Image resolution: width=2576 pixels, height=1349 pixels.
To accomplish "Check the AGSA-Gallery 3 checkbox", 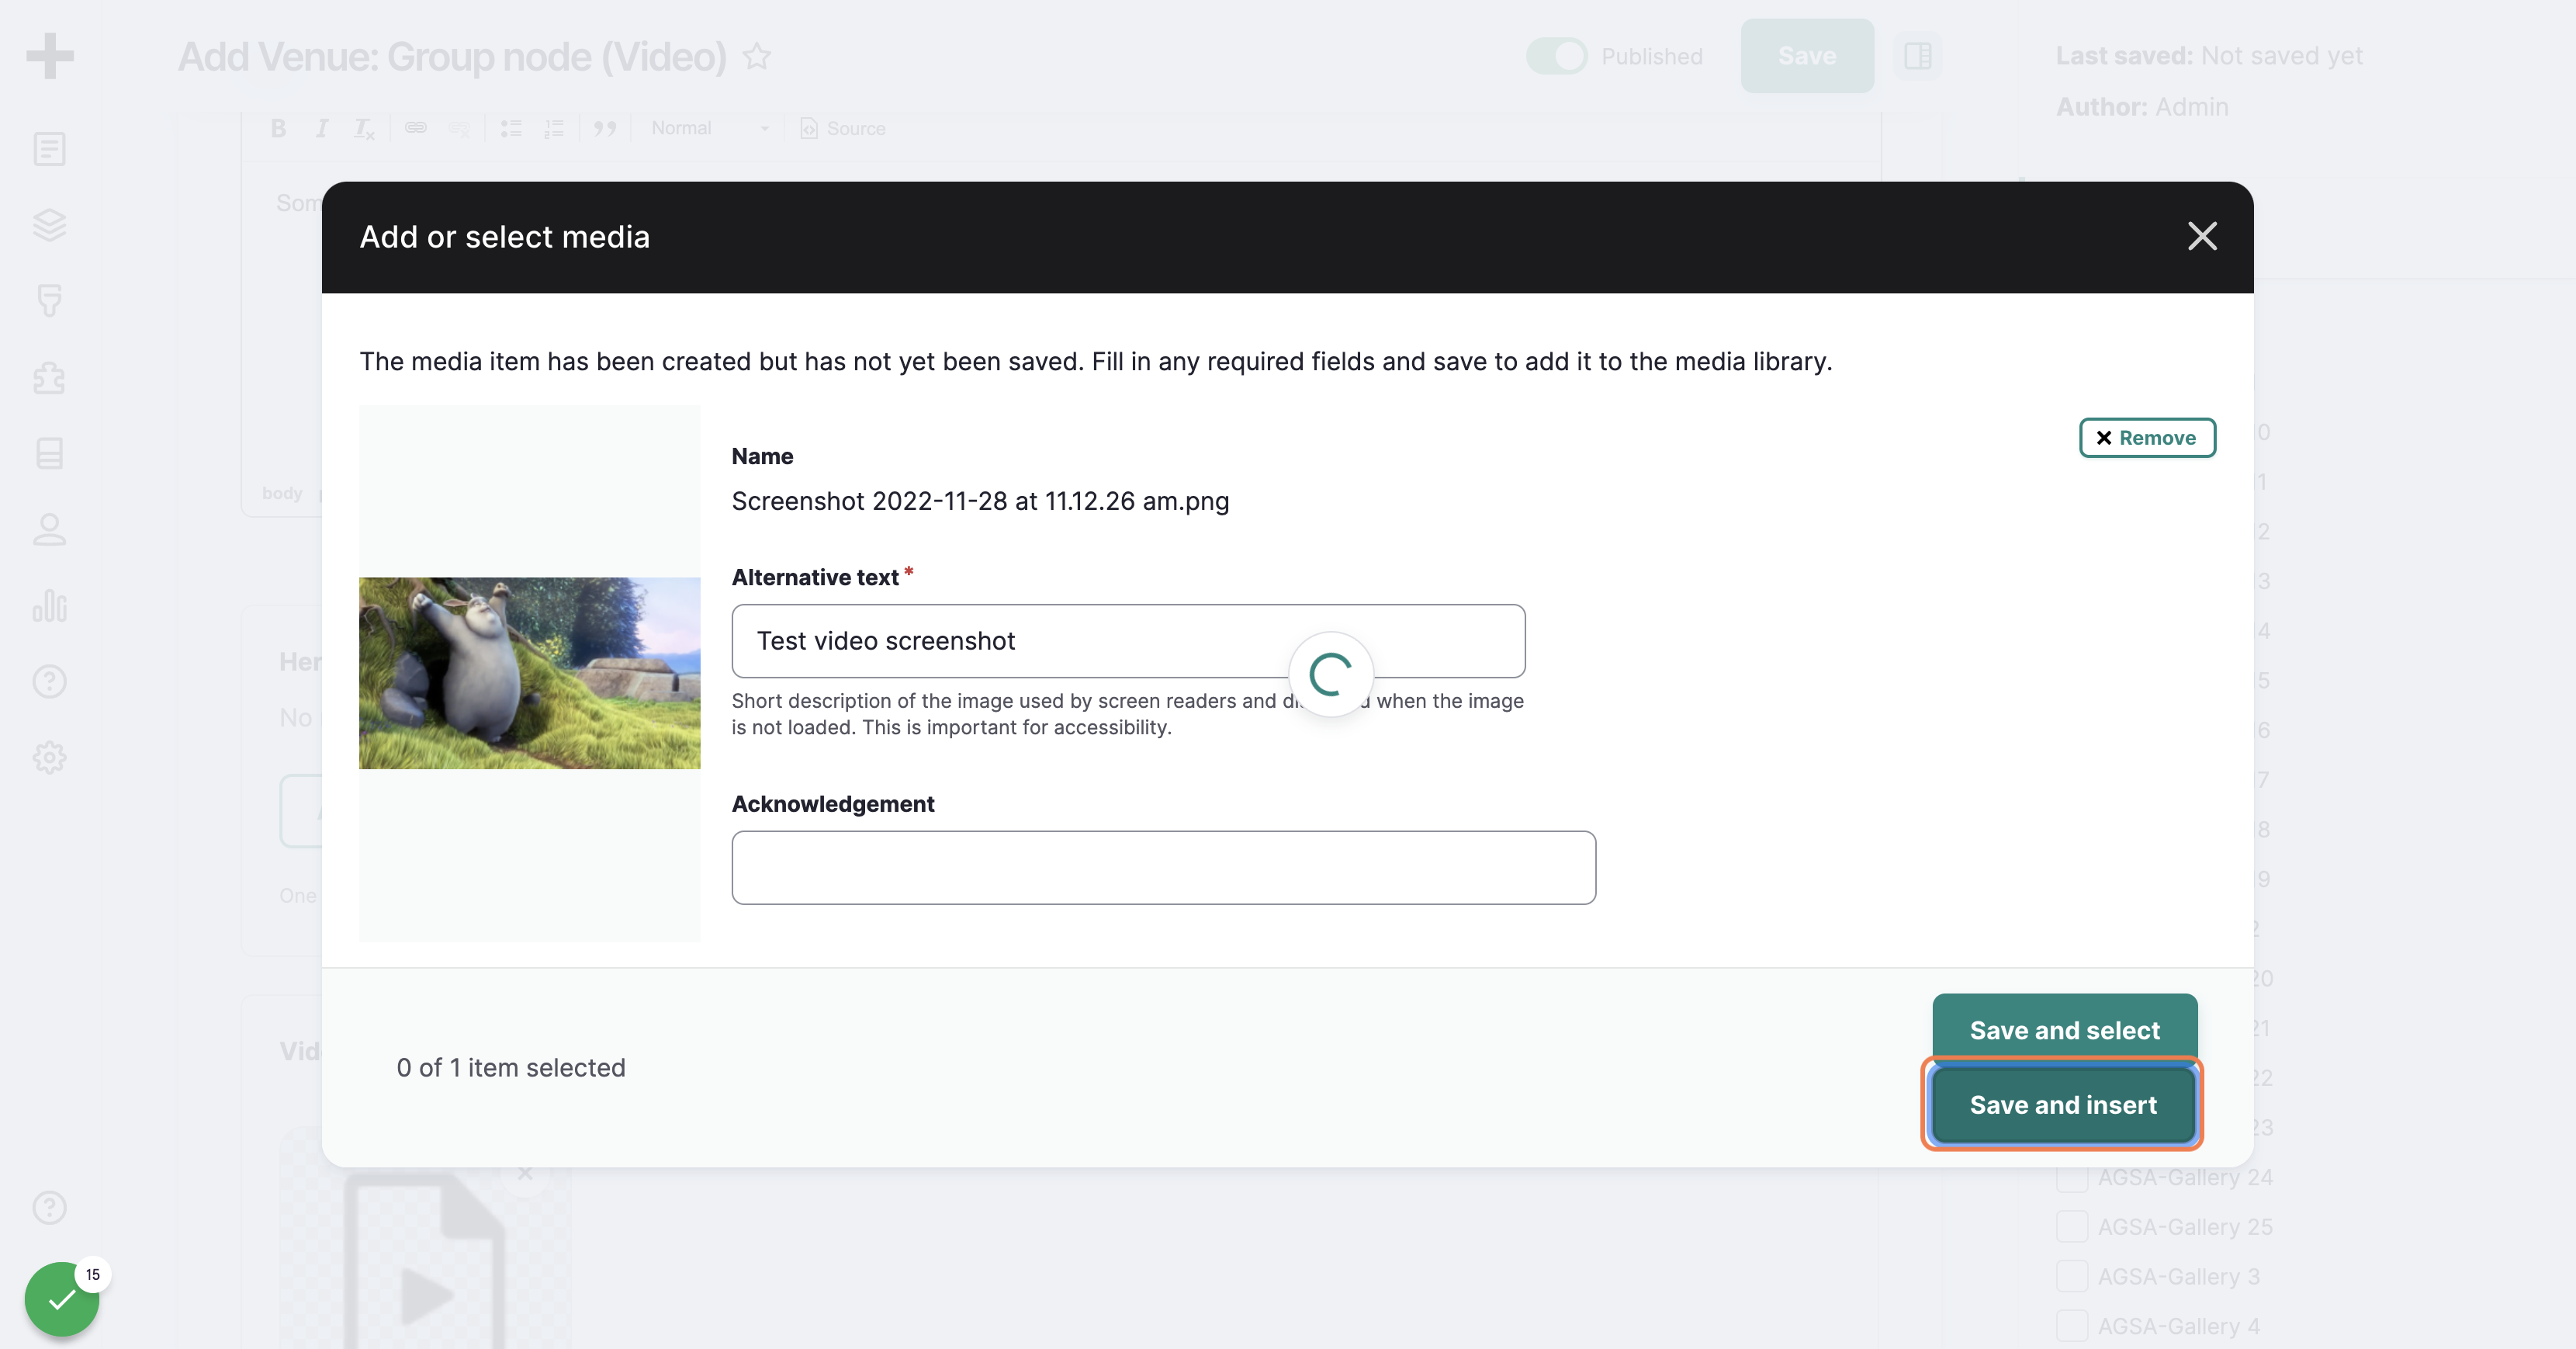I will tap(2072, 1276).
